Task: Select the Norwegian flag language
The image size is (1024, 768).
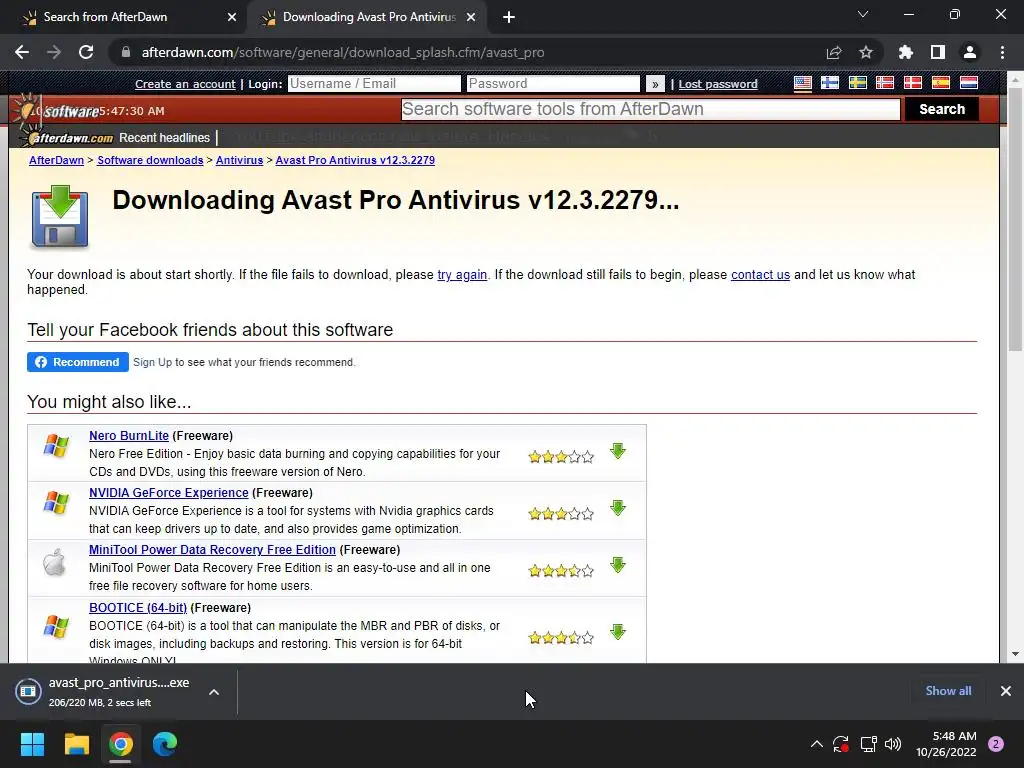Action: click(885, 83)
